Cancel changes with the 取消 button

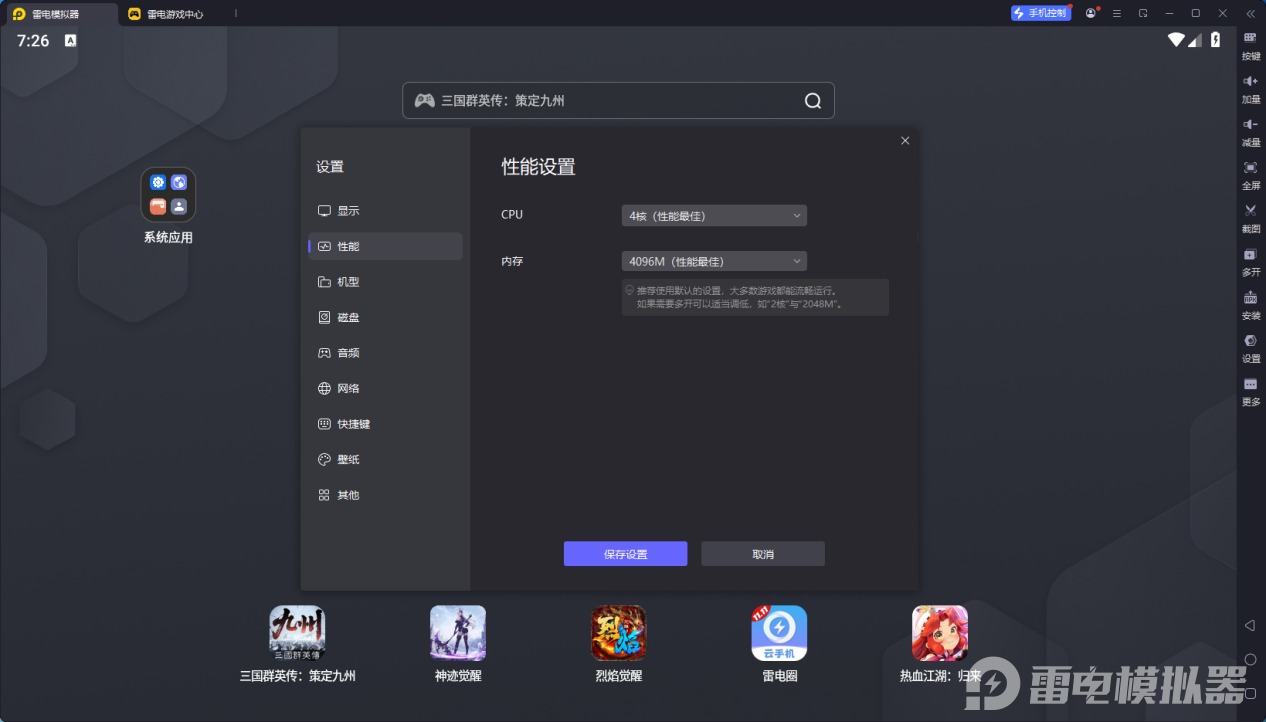point(762,553)
